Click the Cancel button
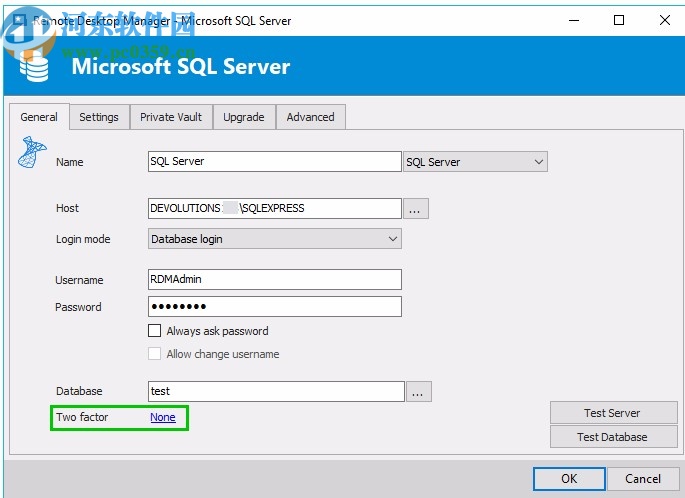 (x=643, y=479)
